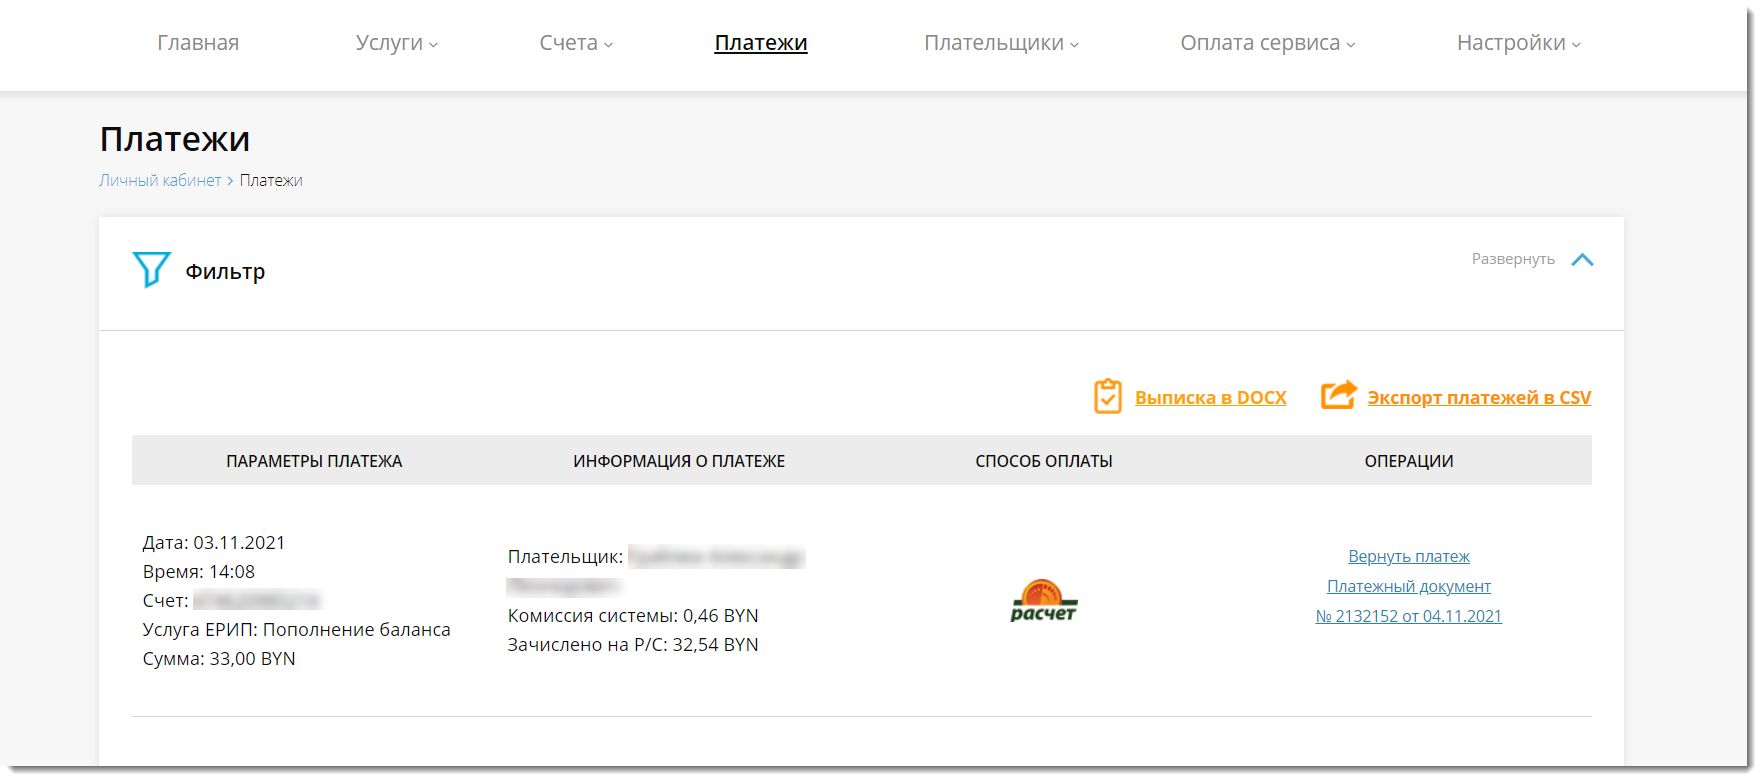Click Комиссия системы: 0,46 BYN text

coord(633,616)
